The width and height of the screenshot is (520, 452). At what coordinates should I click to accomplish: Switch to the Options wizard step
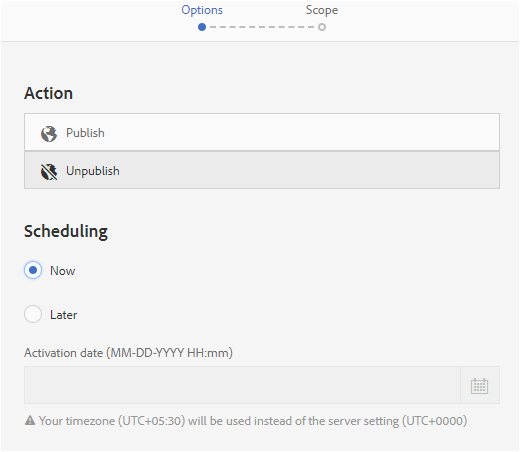point(202,10)
